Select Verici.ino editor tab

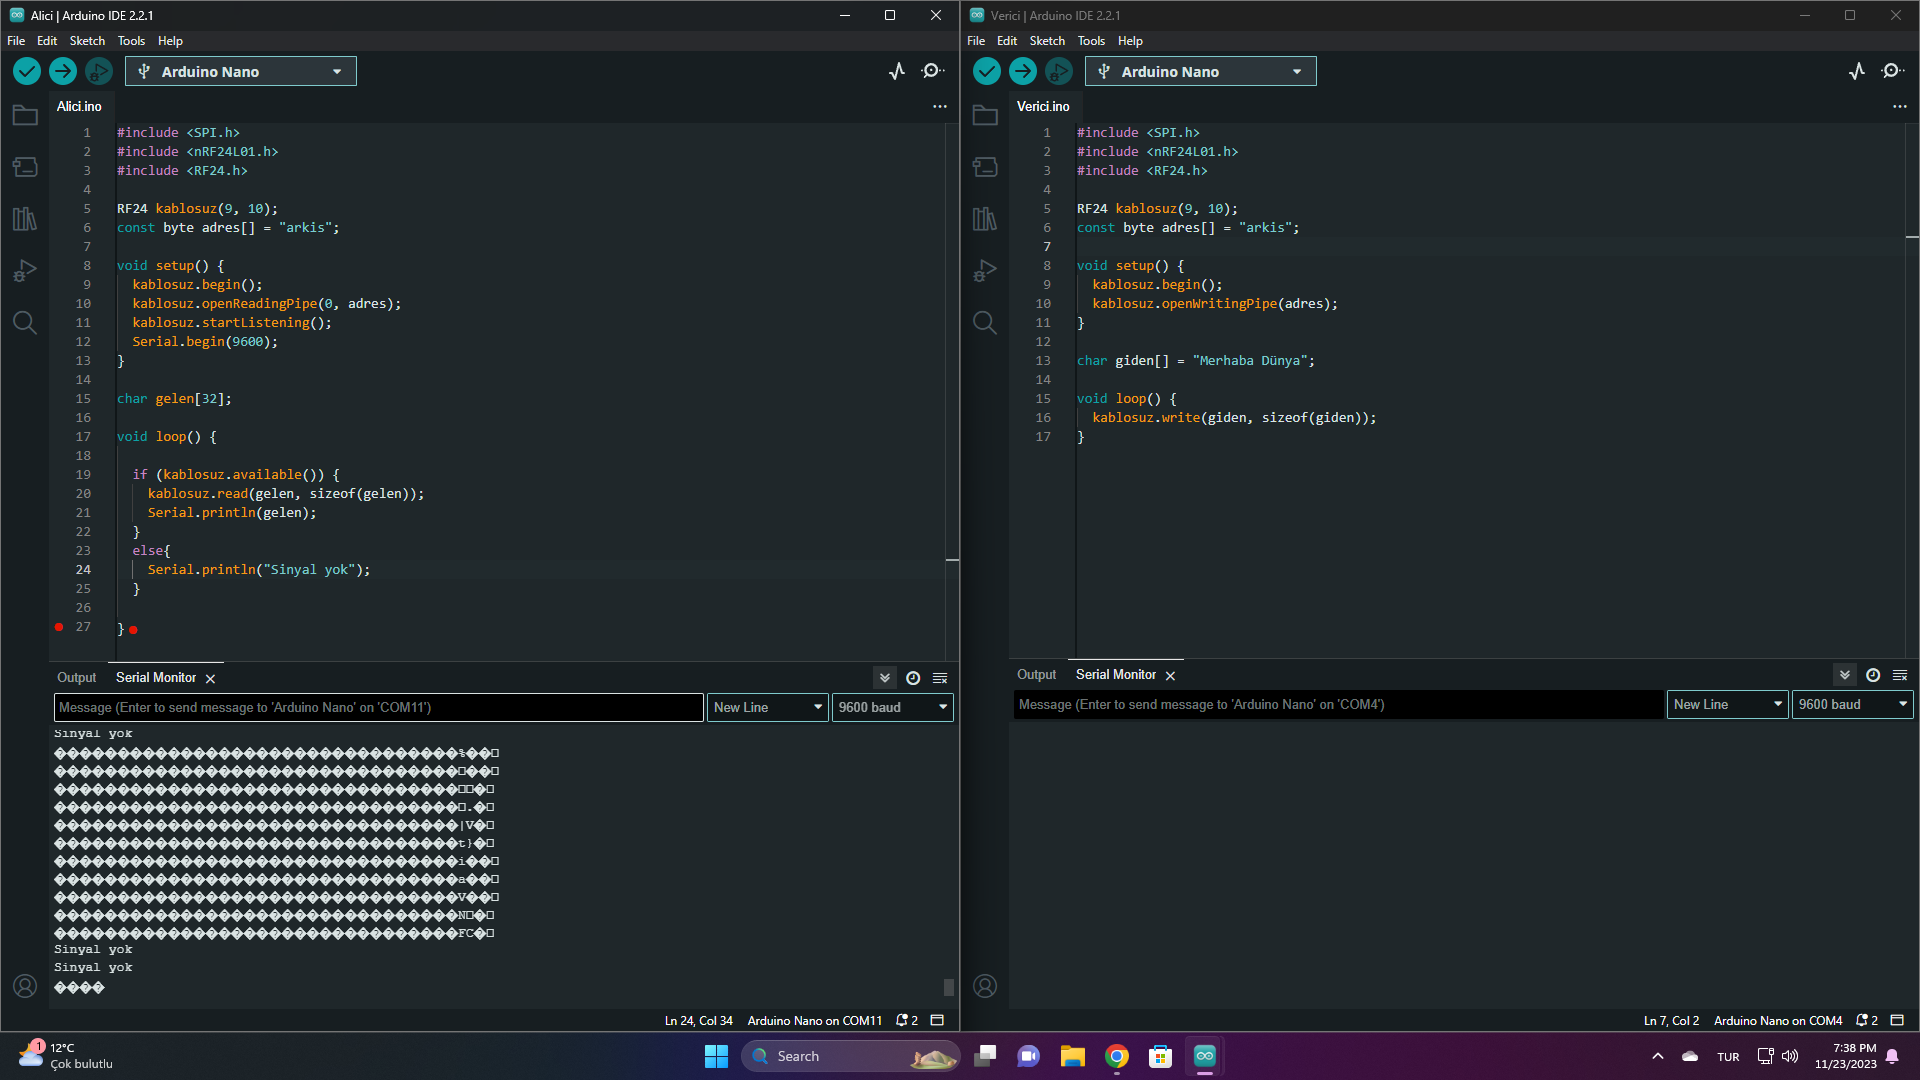(x=1043, y=106)
